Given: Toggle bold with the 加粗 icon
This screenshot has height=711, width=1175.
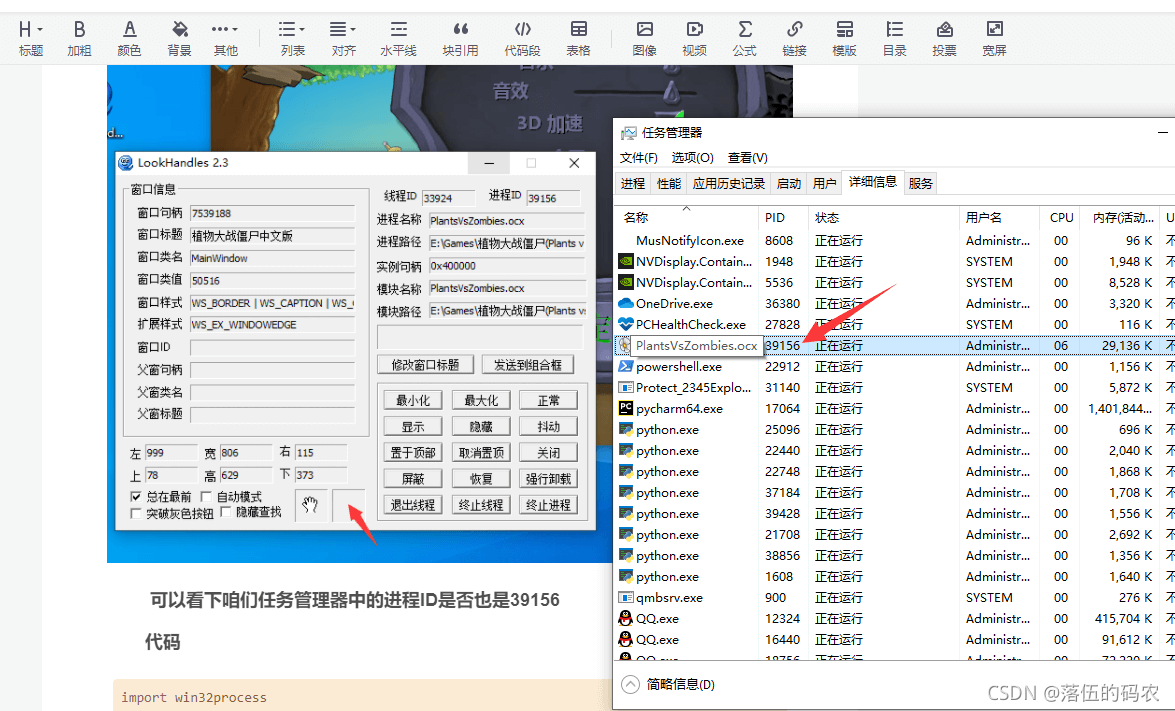Looking at the screenshot, I should pyautogui.click(x=79, y=38).
